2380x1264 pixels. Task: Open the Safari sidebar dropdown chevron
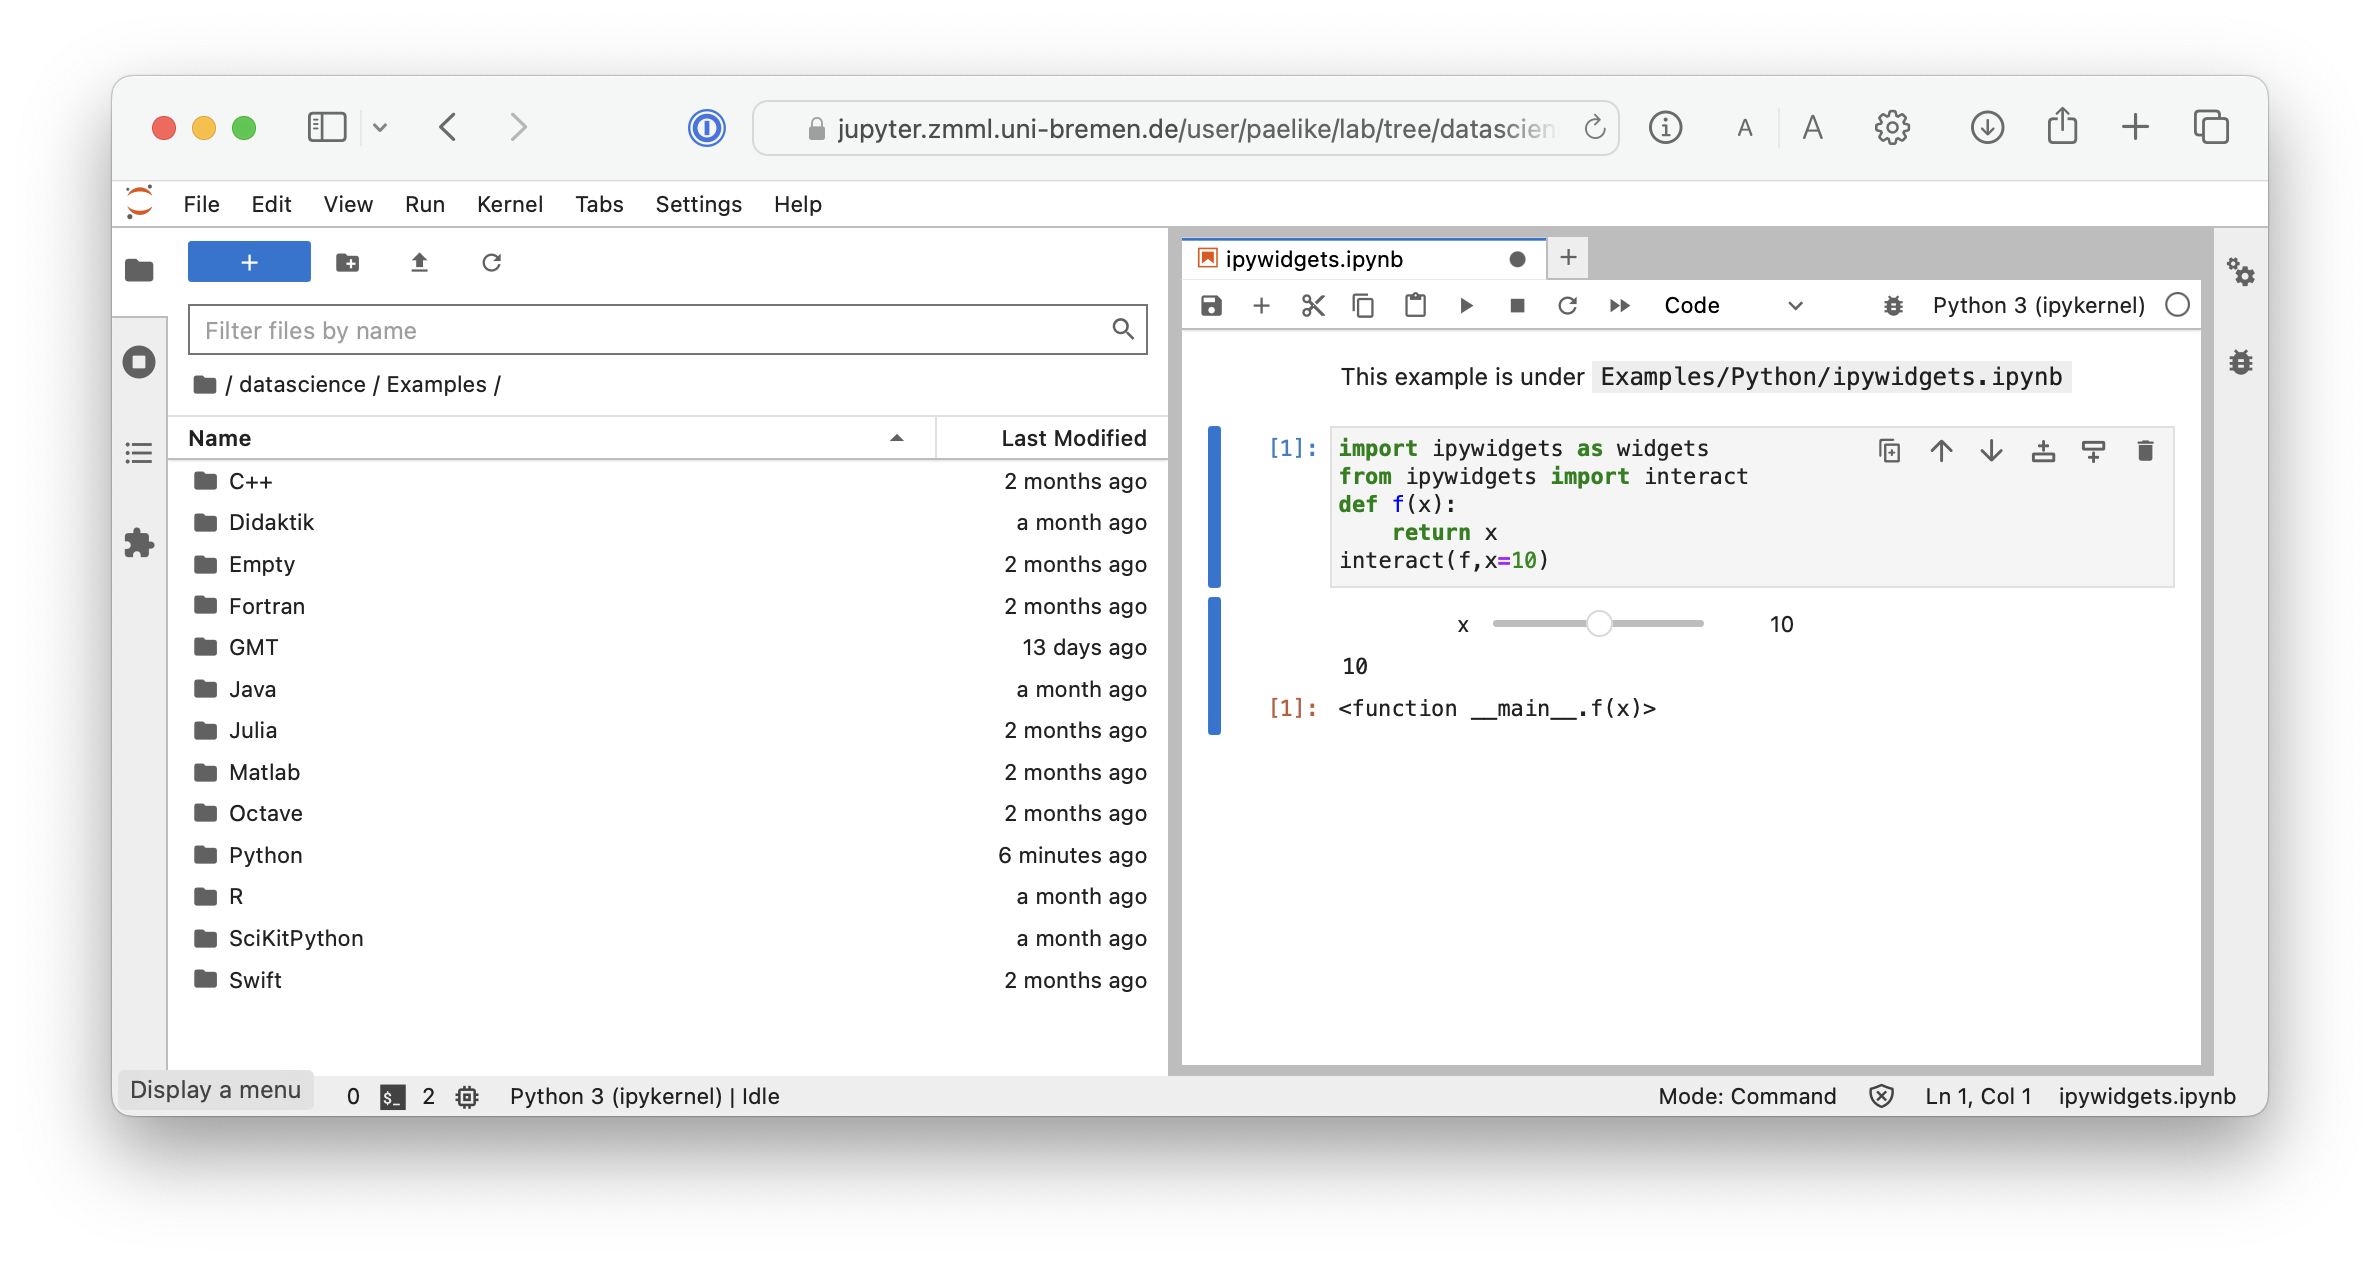380,127
